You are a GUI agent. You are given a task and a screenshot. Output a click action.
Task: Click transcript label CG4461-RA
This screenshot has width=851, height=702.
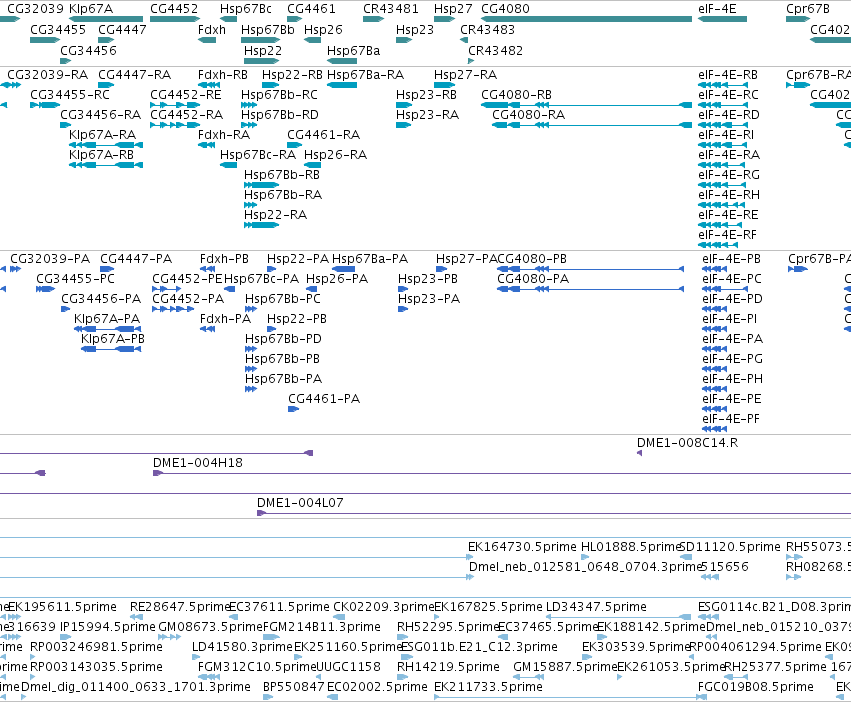click(x=323, y=135)
